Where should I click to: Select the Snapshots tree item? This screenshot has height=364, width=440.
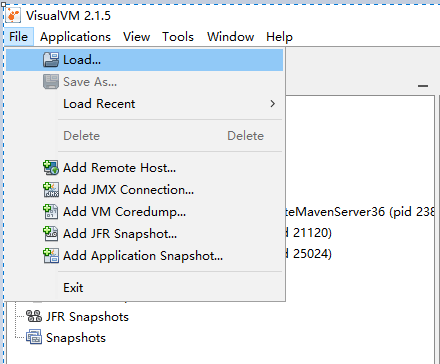click(76, 338)
